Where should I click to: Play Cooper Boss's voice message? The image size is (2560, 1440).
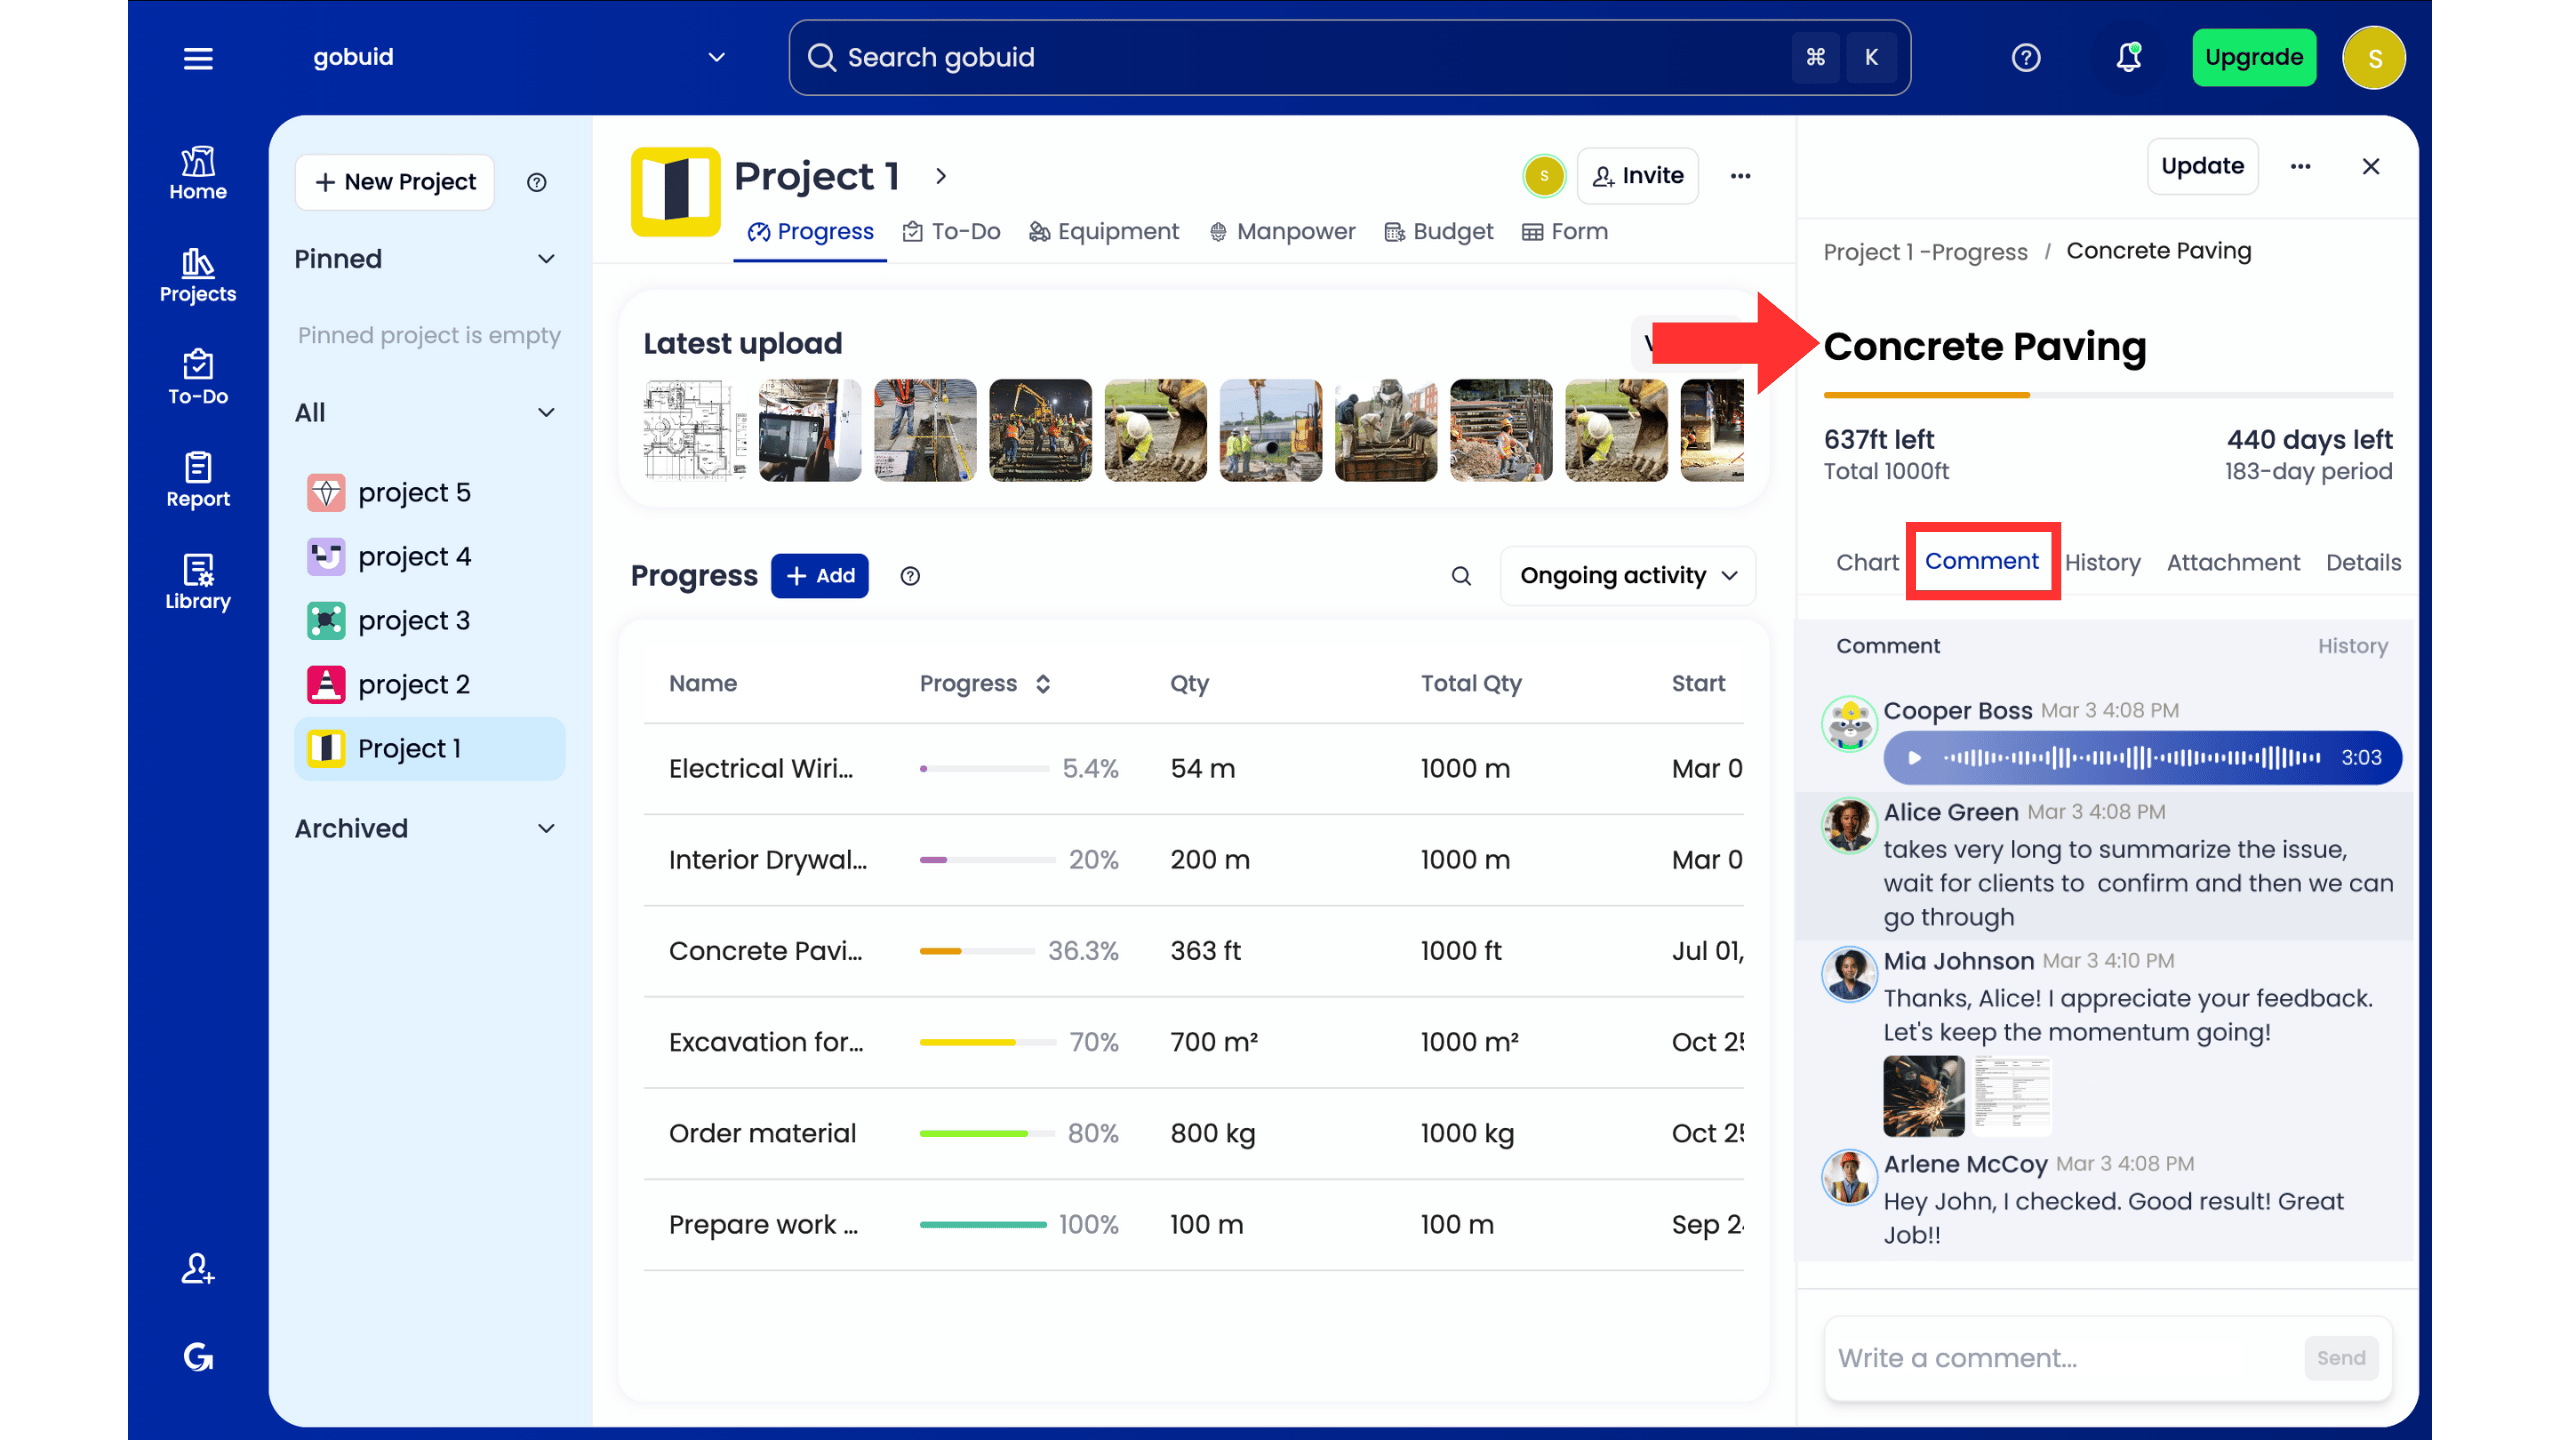pyautogui.click(x=1914, y=758)
